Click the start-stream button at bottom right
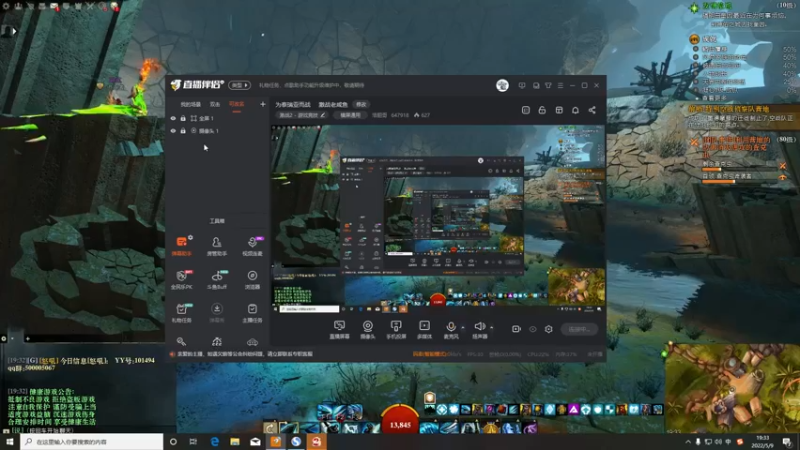 579,329
